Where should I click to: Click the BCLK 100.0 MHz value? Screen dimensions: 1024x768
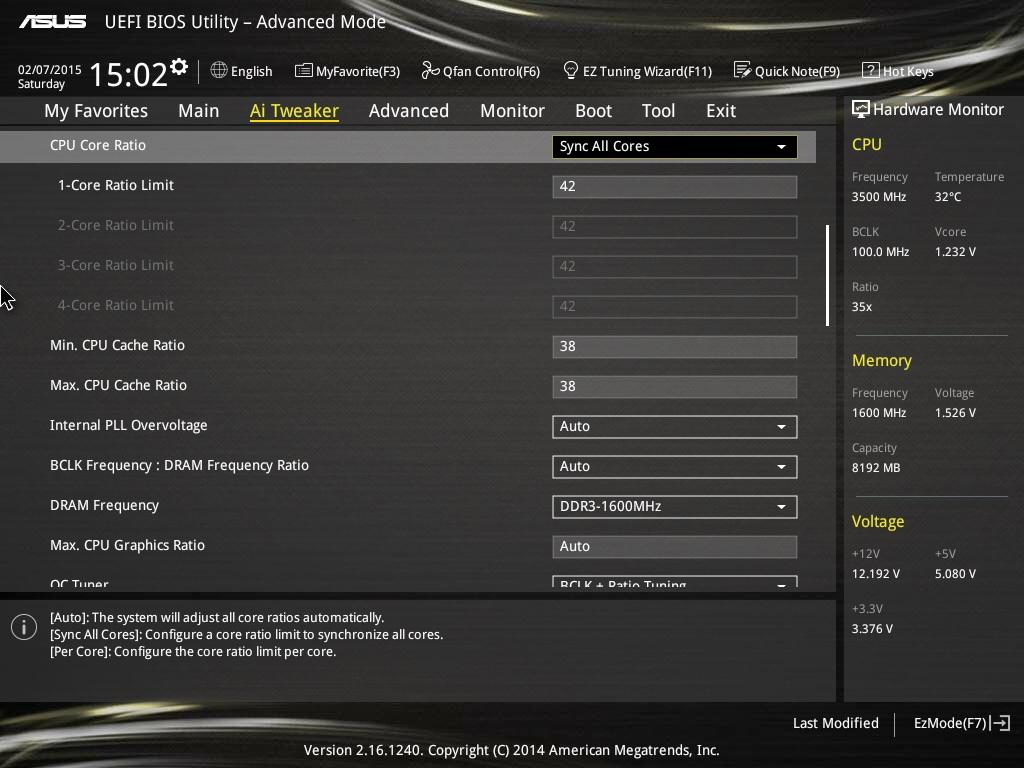point(880,251)
